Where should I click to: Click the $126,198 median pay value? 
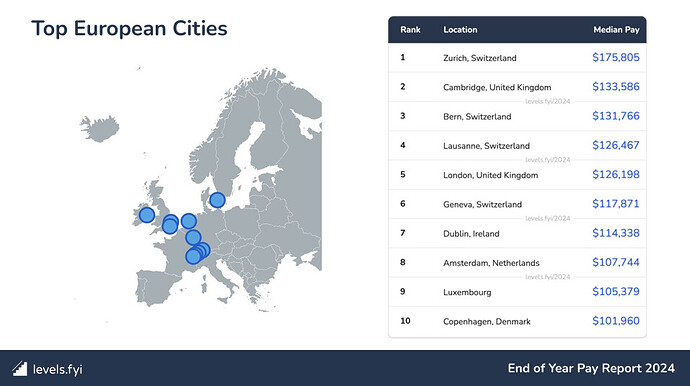tap(616, 174)
